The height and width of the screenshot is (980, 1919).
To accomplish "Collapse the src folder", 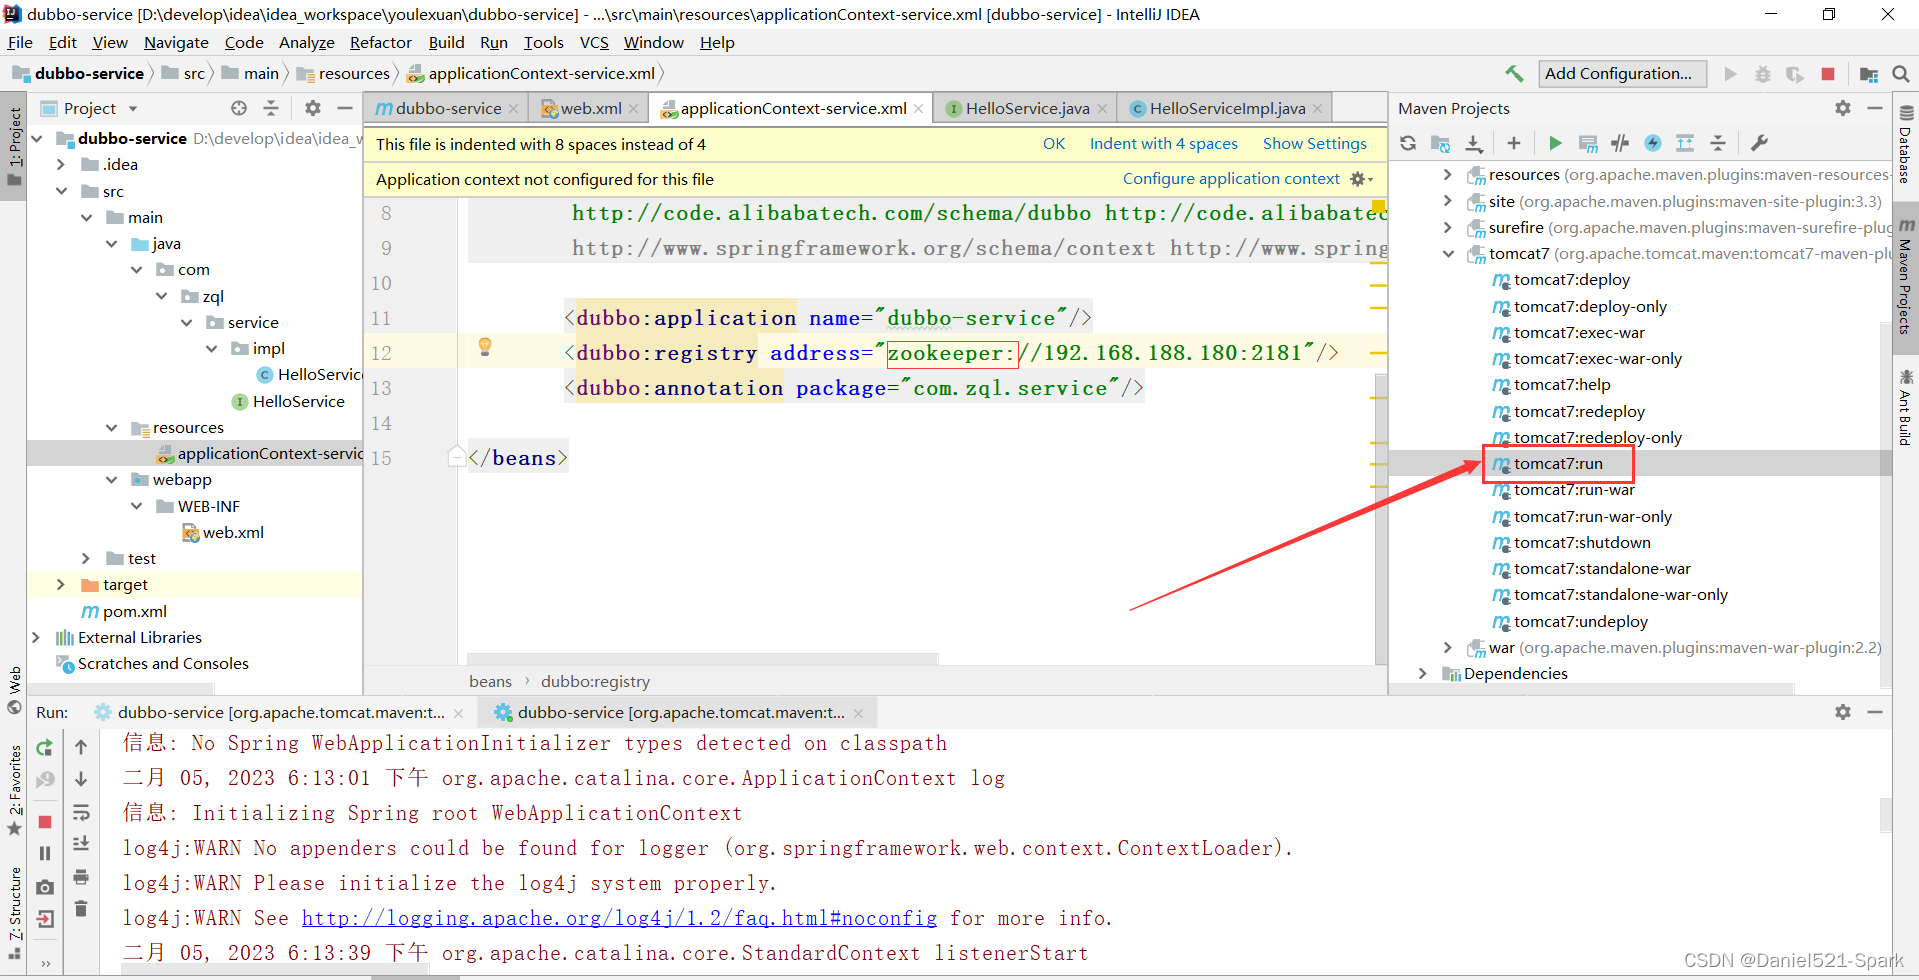I will [x=61, y=191].
